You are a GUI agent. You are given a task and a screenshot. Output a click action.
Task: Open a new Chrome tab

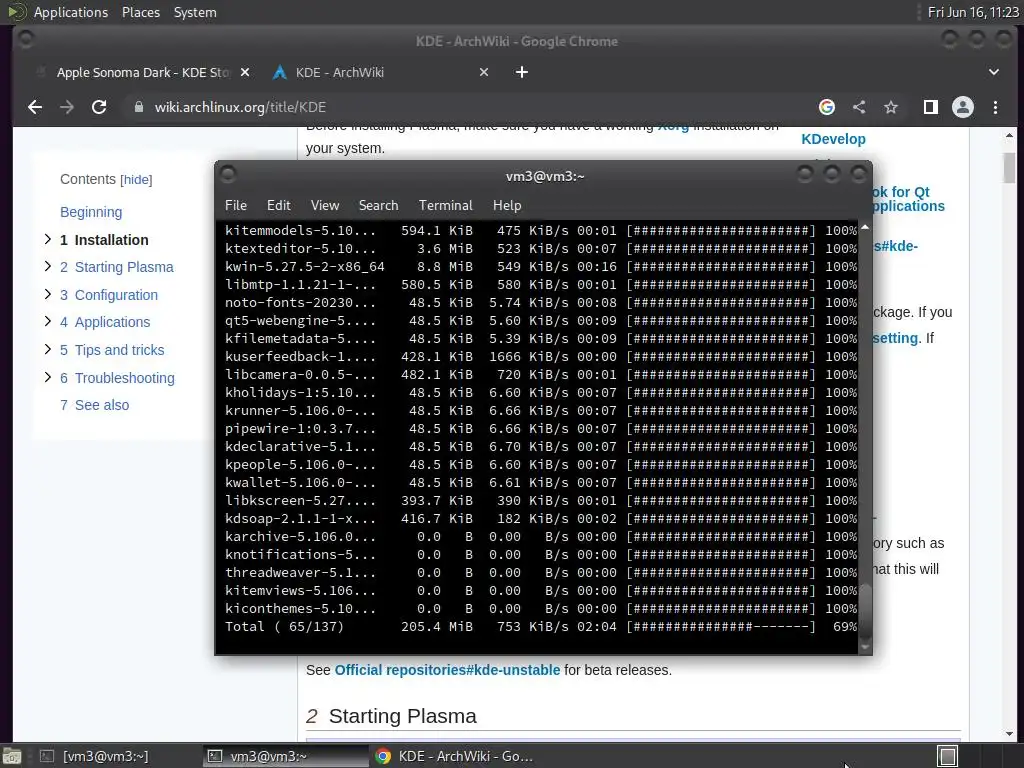click(522, 72)
